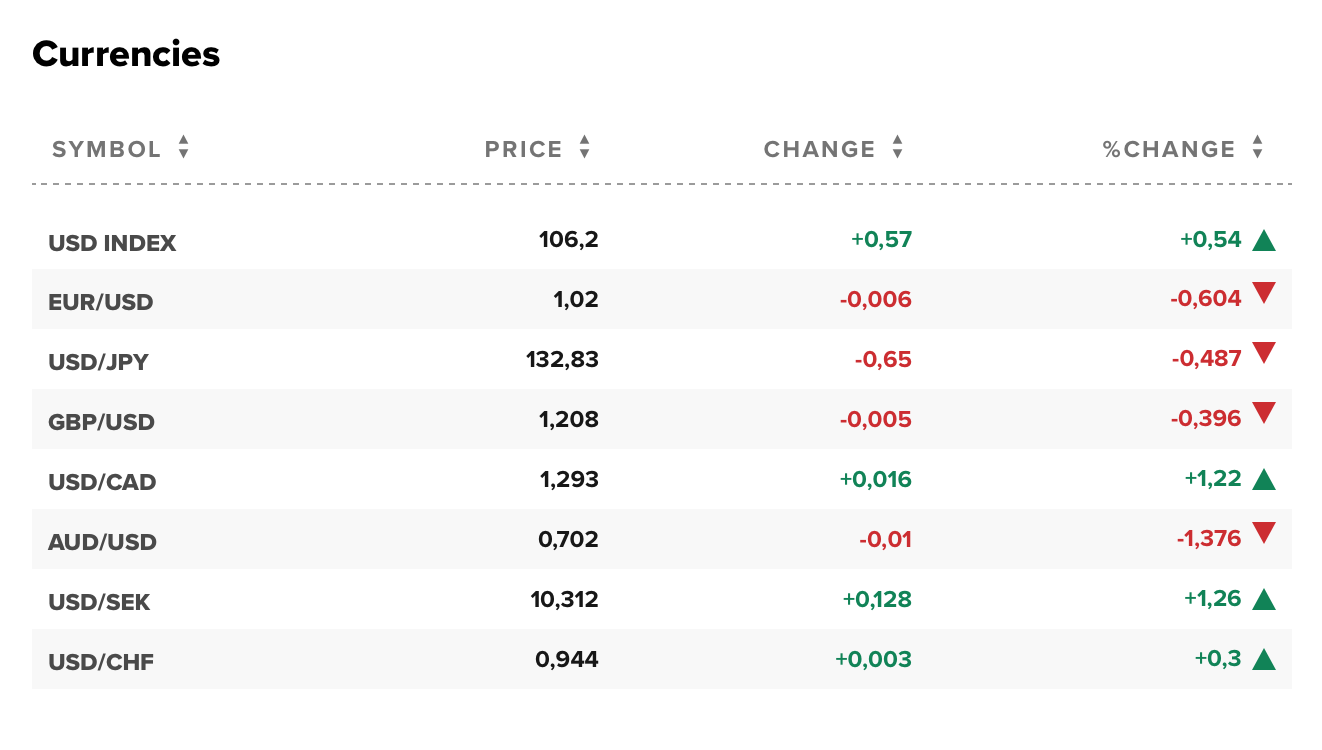Click the red triangle beside USD/JPY

click(x=1264, y=353)
